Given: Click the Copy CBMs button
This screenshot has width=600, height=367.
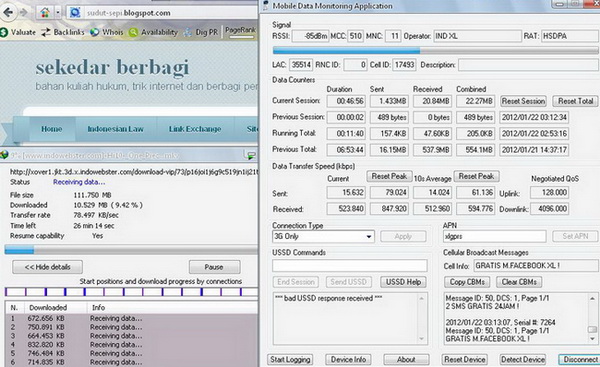Looking at the screenshot, I should [467, 282].
